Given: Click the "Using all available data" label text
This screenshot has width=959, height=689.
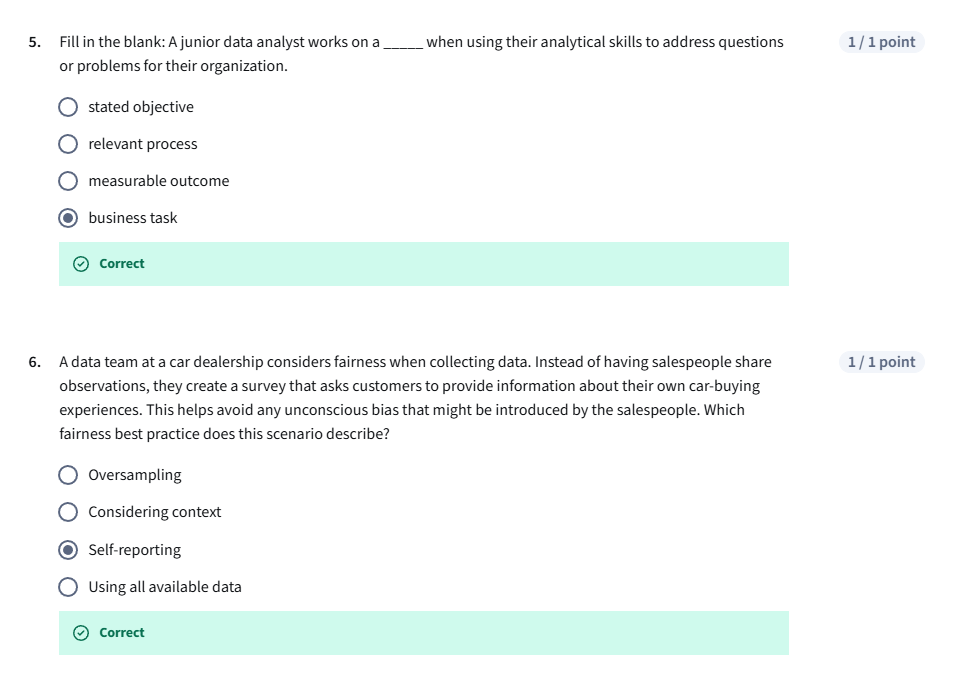Looking at the screenshot, I should [165, 587].
